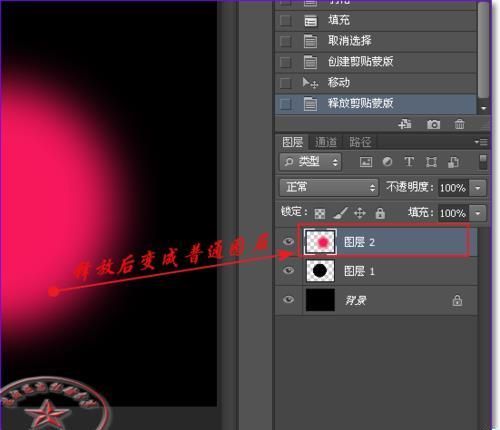The image size is (500, 430).
Task: Hide the 背景 layer eye icon
Action: pos(288,299)
